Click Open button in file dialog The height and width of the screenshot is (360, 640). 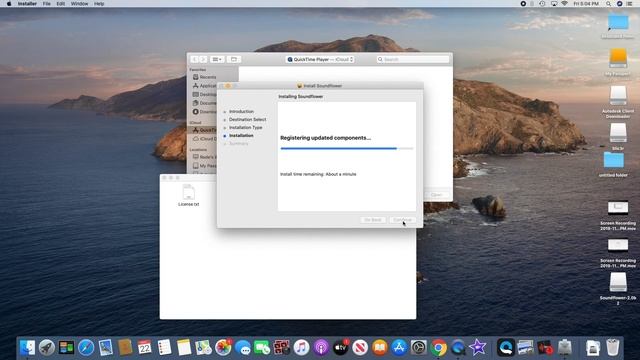coord(436,195)
